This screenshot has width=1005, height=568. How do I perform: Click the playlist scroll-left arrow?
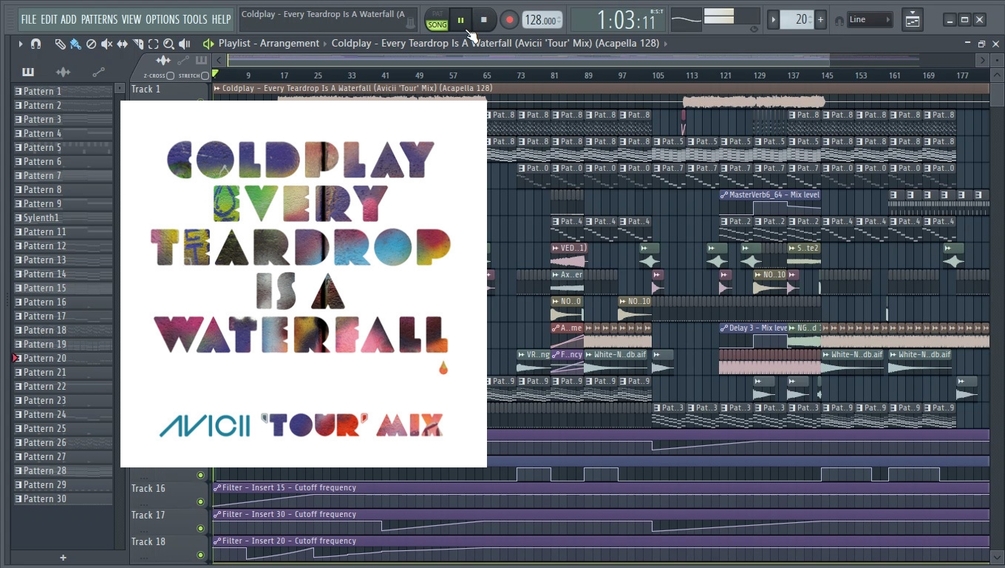point(219,60)
